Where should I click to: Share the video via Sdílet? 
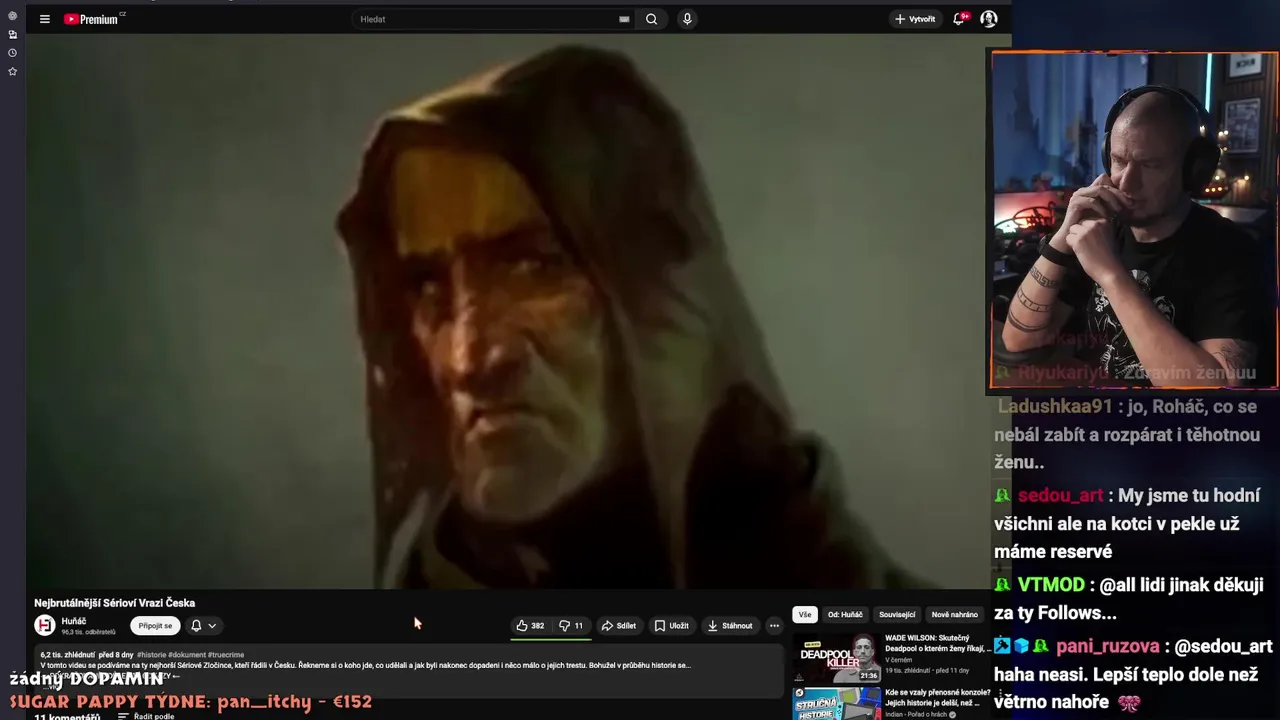[x=618, y=626]
